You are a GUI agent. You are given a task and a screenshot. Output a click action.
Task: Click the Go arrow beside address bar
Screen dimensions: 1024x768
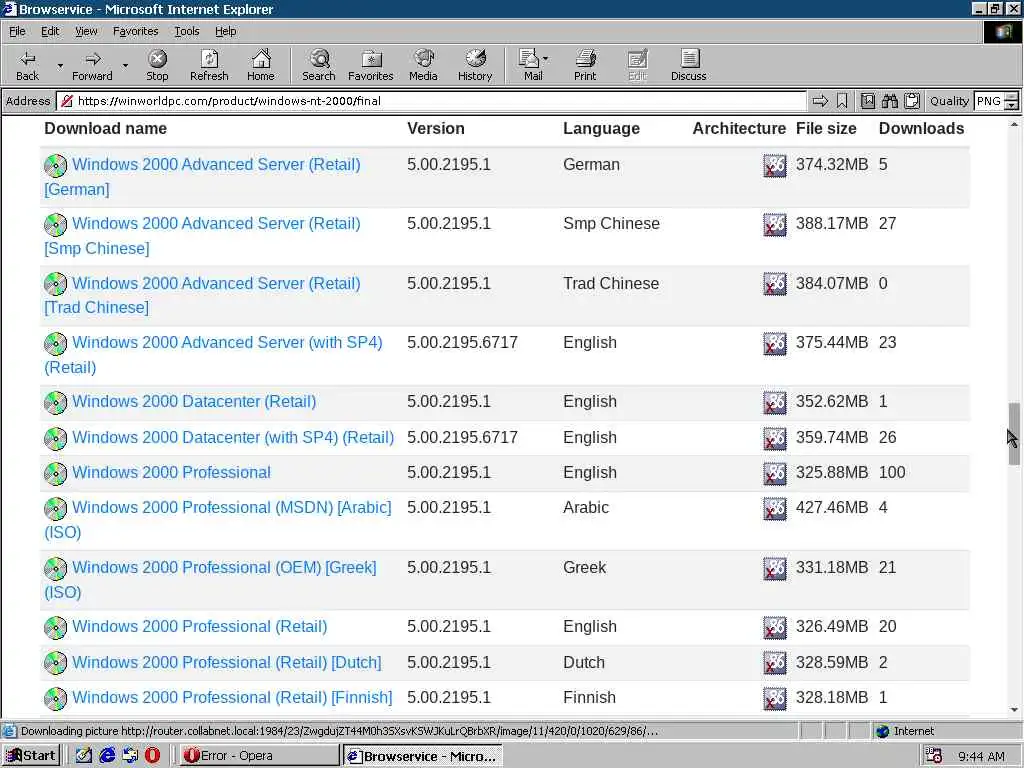pos(820,101)
